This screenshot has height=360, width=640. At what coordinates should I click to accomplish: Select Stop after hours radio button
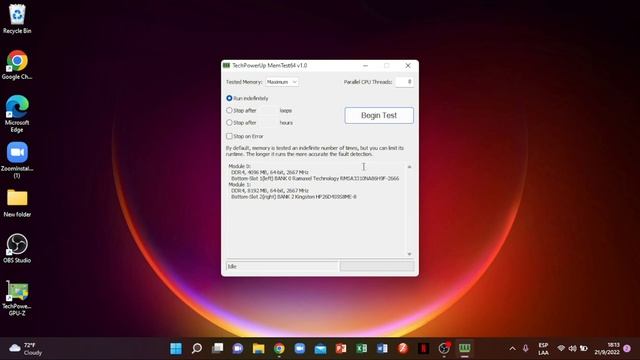coord(229,123)
